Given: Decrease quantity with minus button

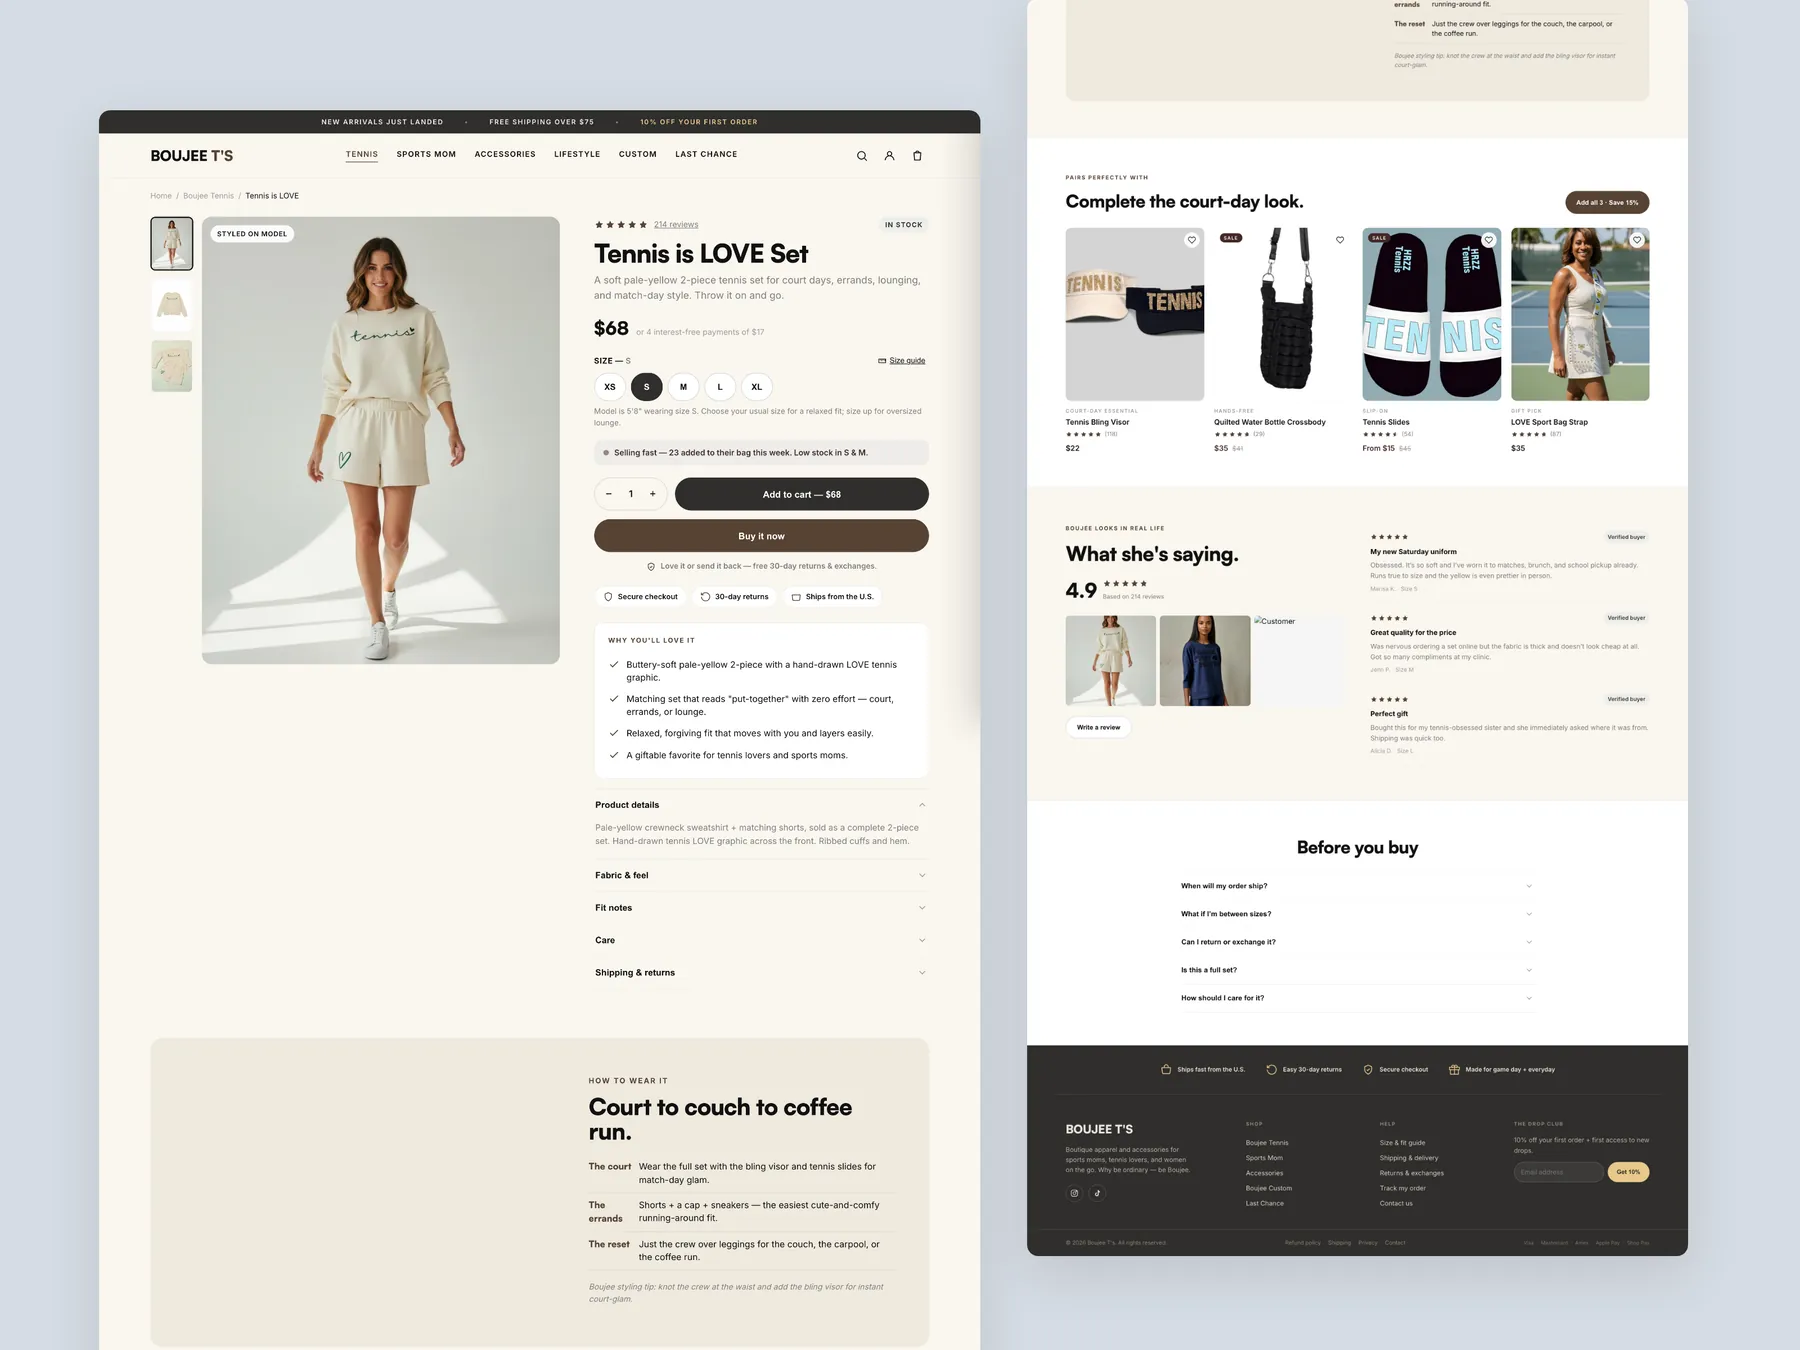Looking at the screenshot, I should [609, 494].
